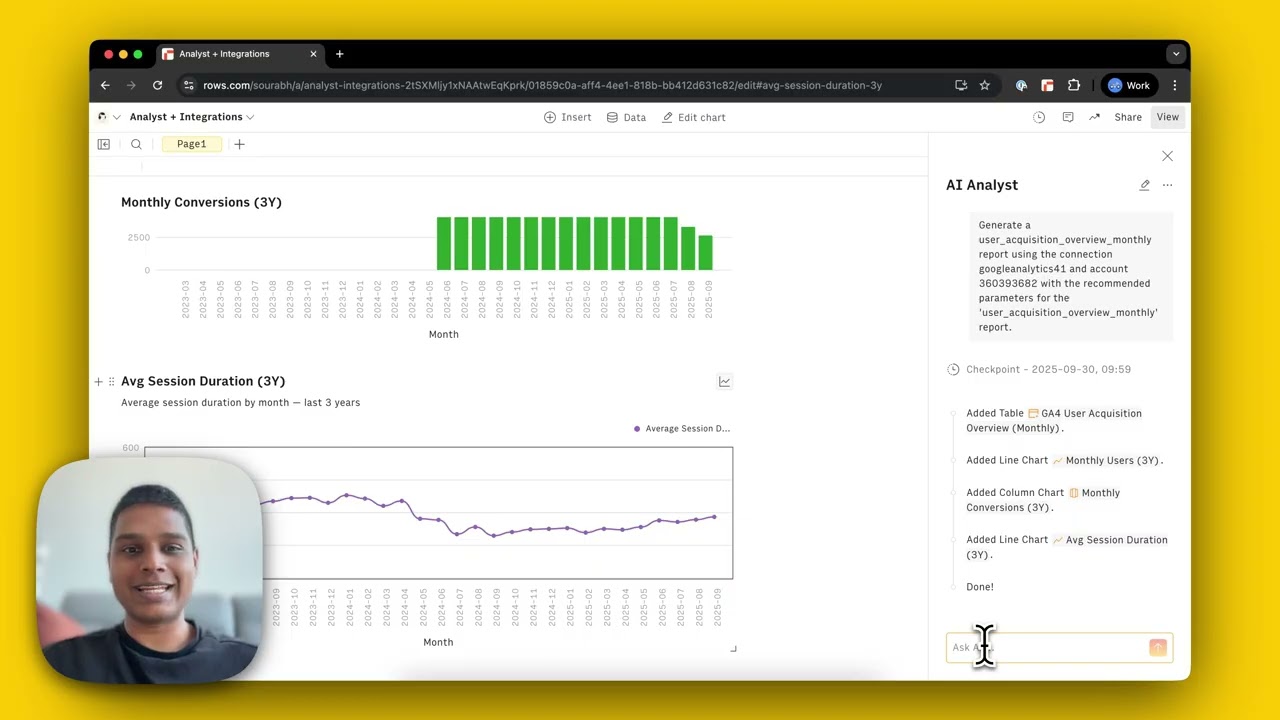Click the add element plus beside Avg Session Duration
Viewport: 1280px width, 720px height.
coord(98,381)
